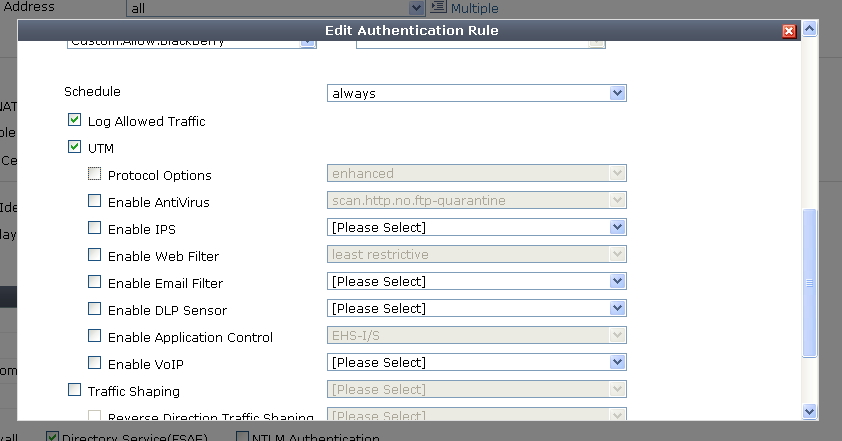Image resolution: width=842 pixels, height=441 pixels.
Task: Enable Traffic Shaping checkbox
Action: pyautogui.click(x=75, y=389)
